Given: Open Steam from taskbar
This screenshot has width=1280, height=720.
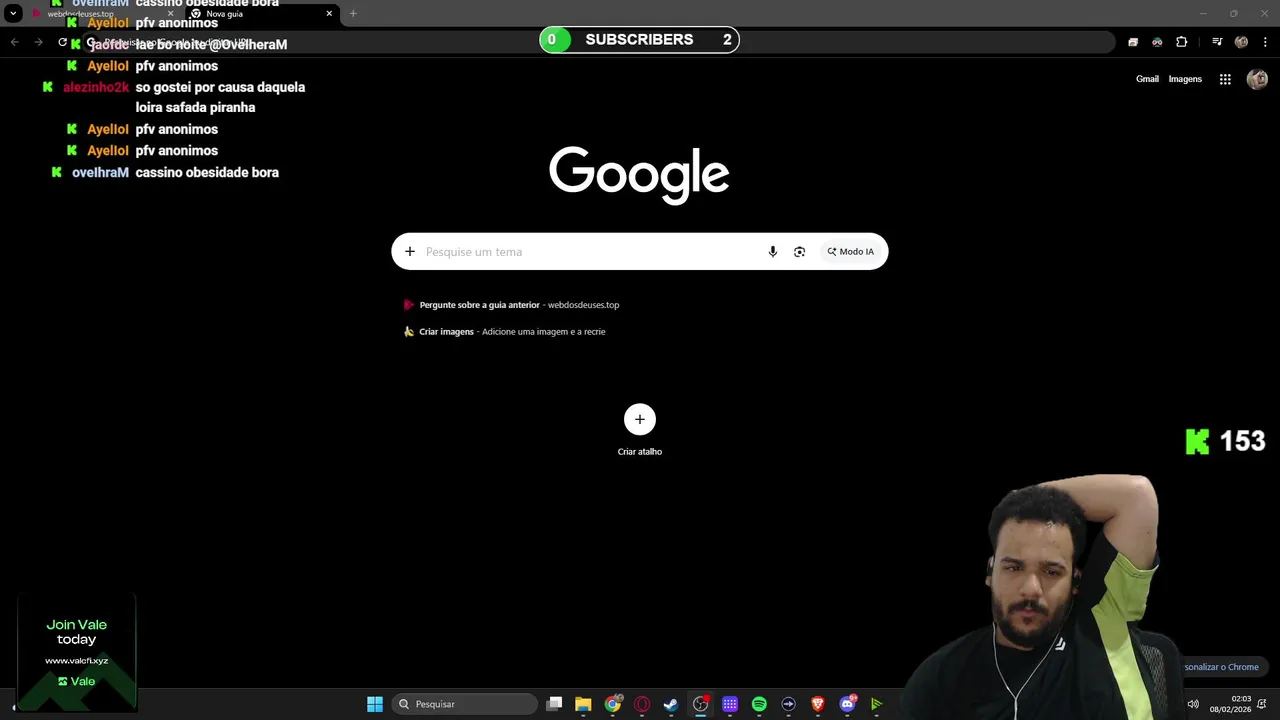Looking at the screenshot, I should point(671,704).
